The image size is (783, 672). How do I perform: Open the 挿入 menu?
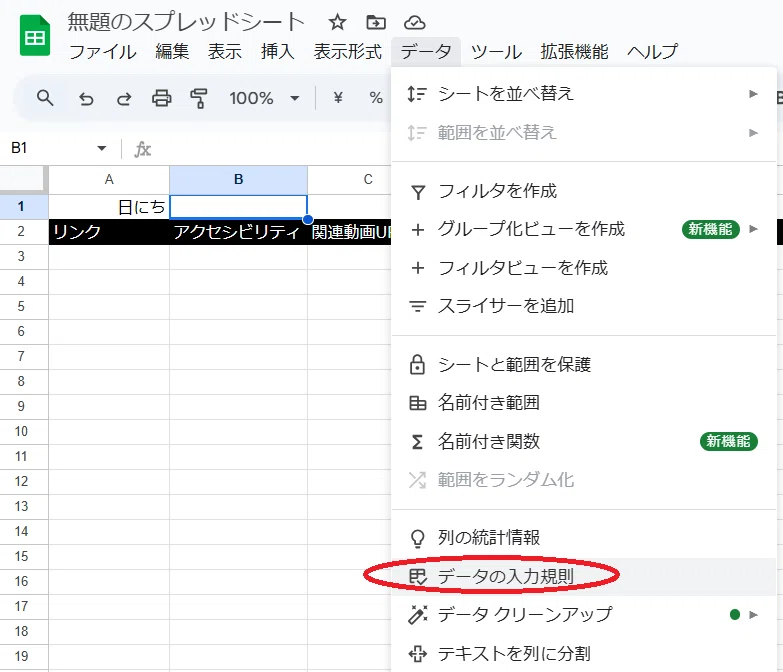click(x=278, y=51)
